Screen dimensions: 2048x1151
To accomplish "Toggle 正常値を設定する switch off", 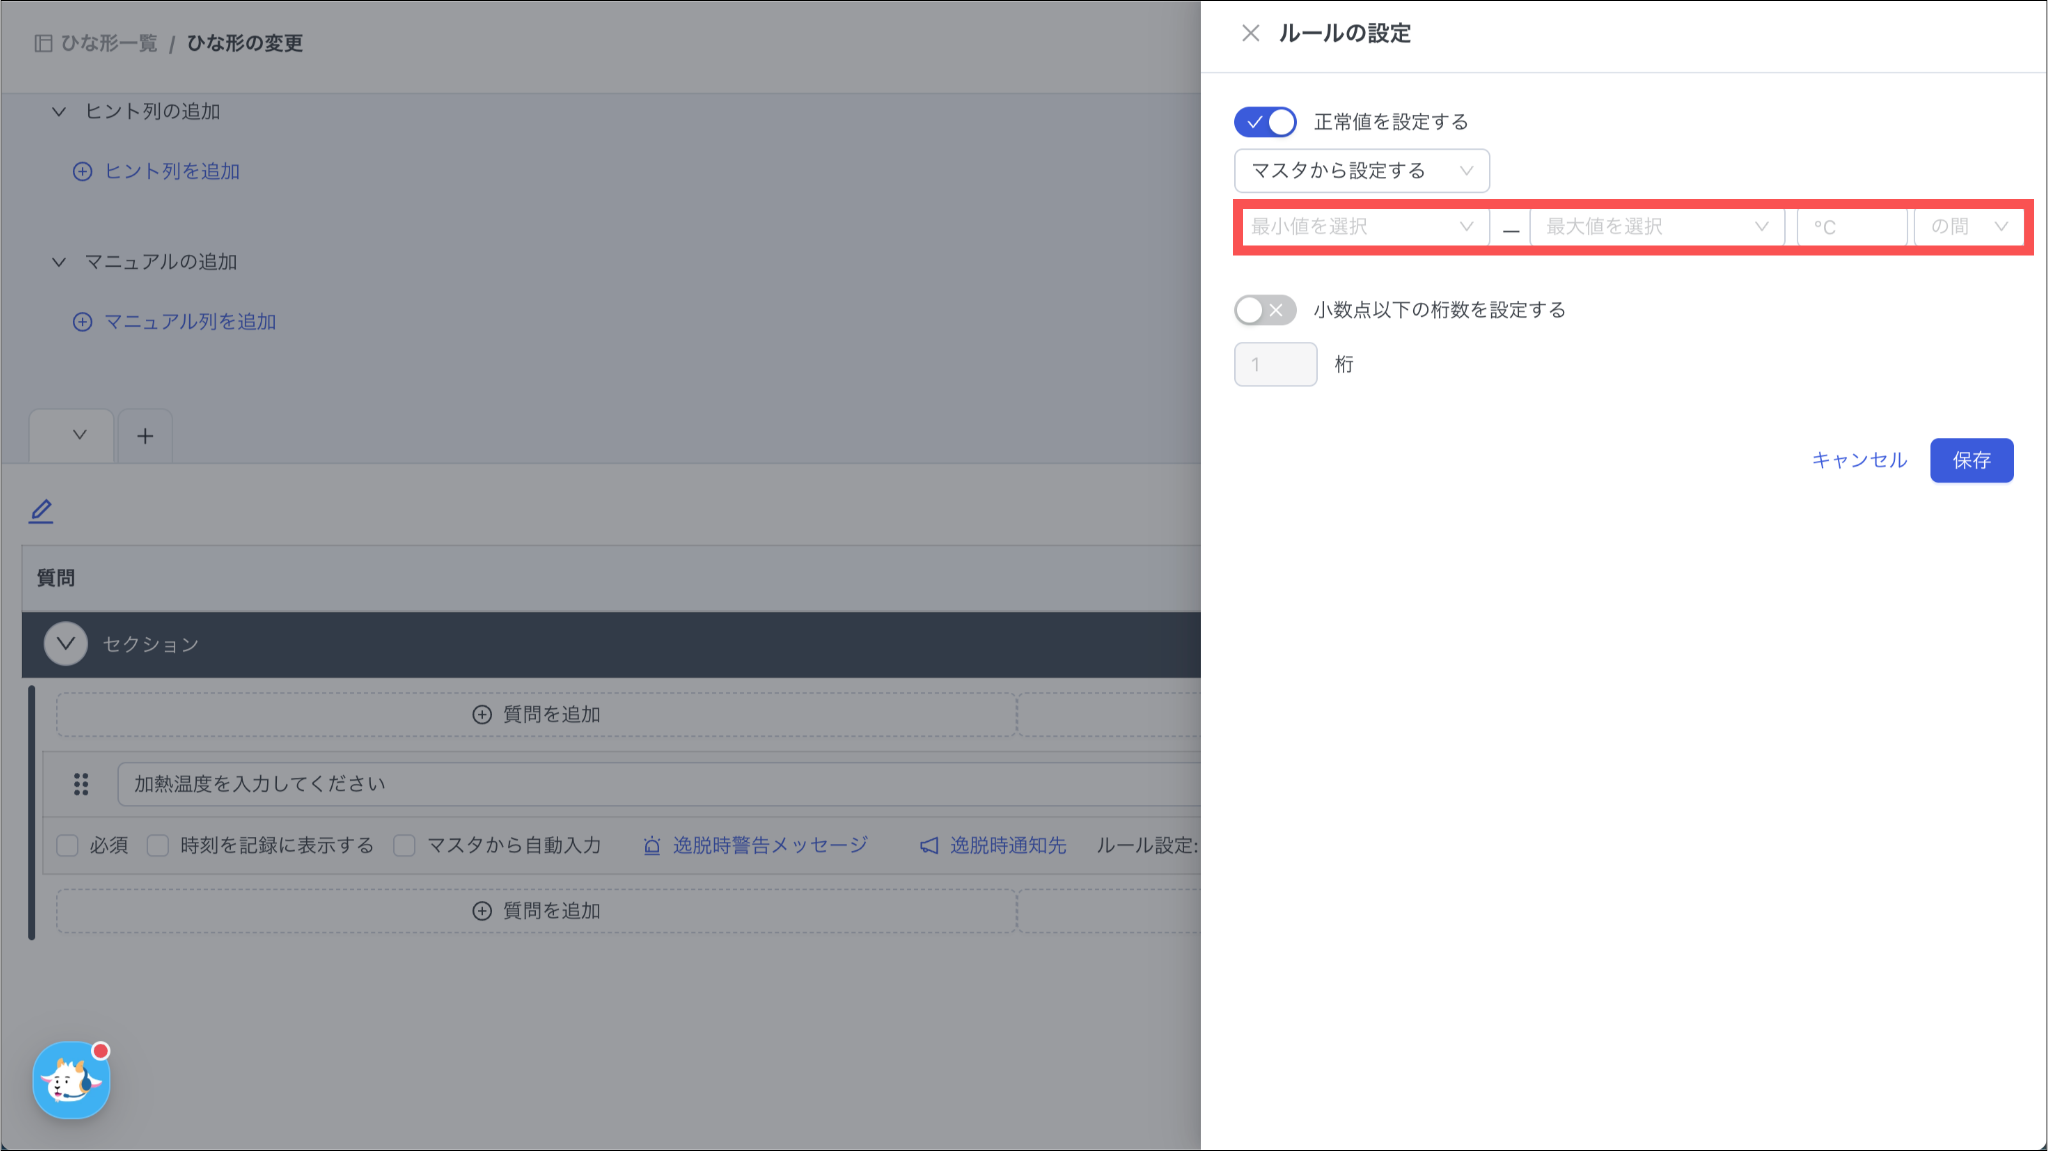I will point(1265,122).
